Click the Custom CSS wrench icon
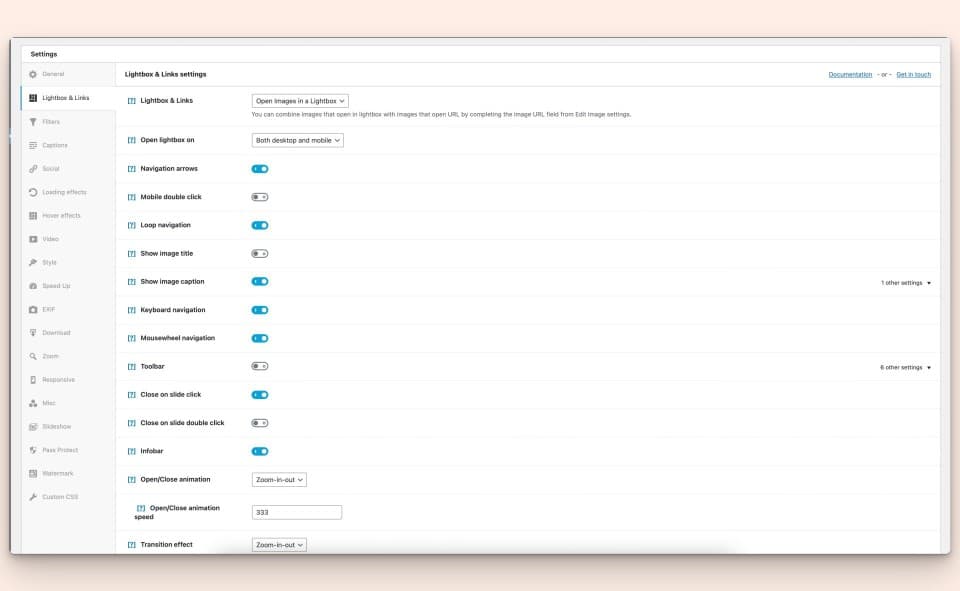This screenshot has height=591, width=960. pyautogui.click(x=33, y=497)
